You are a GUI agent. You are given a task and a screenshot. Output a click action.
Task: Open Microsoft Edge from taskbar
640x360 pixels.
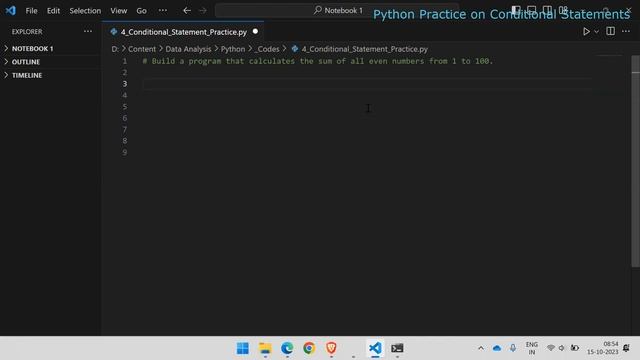[x=287, y=348]
